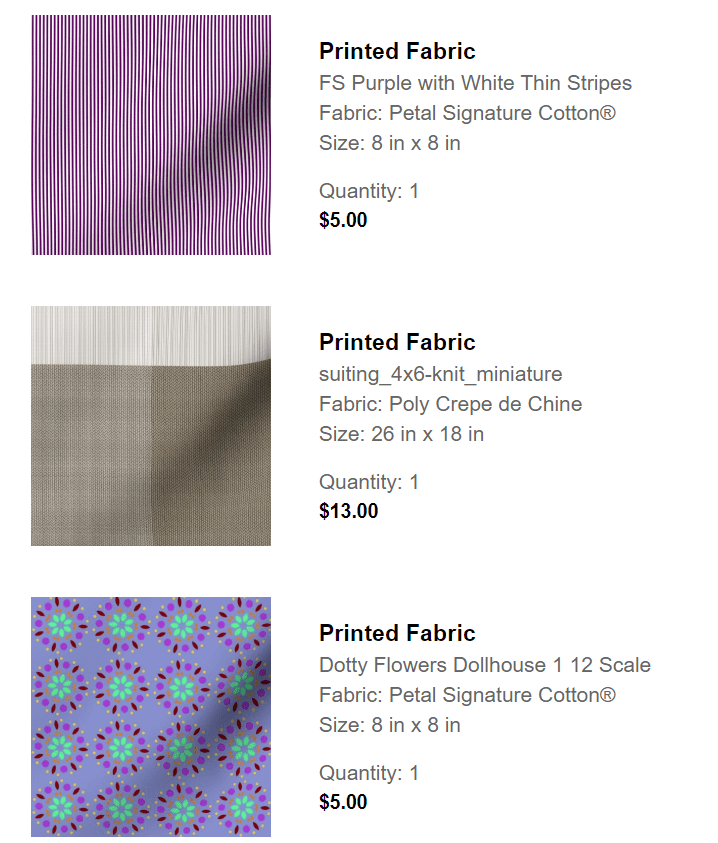This screenshot has height=843, width=718.
Task: Click first Printed Fabric heading
Action: (397, 51)
